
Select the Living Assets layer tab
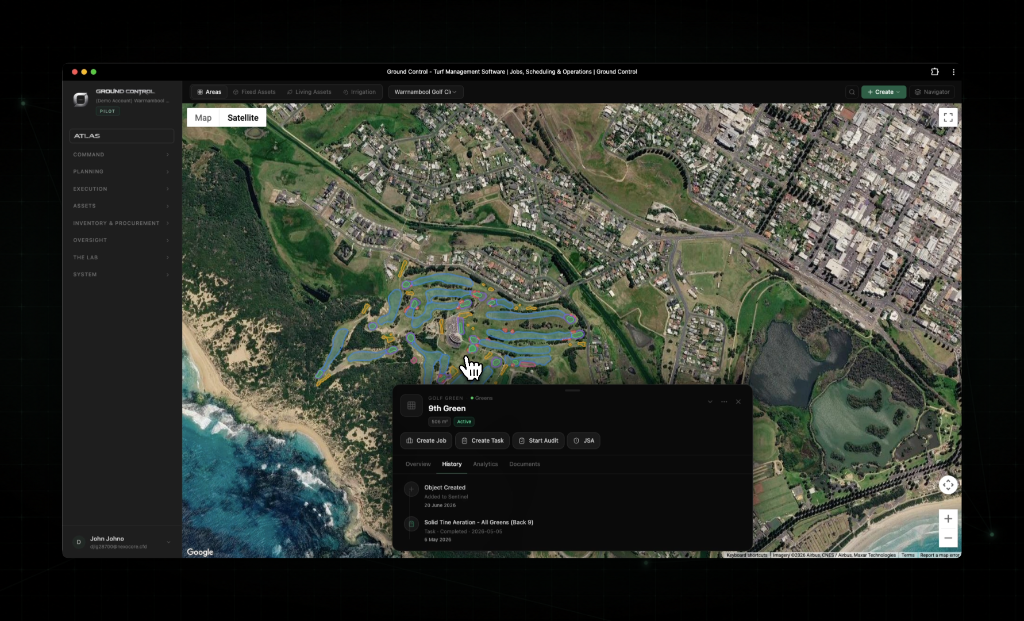click(x=309, y=92)
